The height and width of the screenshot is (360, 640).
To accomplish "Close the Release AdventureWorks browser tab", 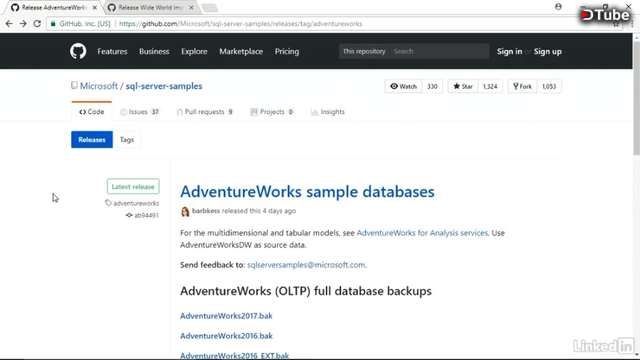I will coord(95,8).
